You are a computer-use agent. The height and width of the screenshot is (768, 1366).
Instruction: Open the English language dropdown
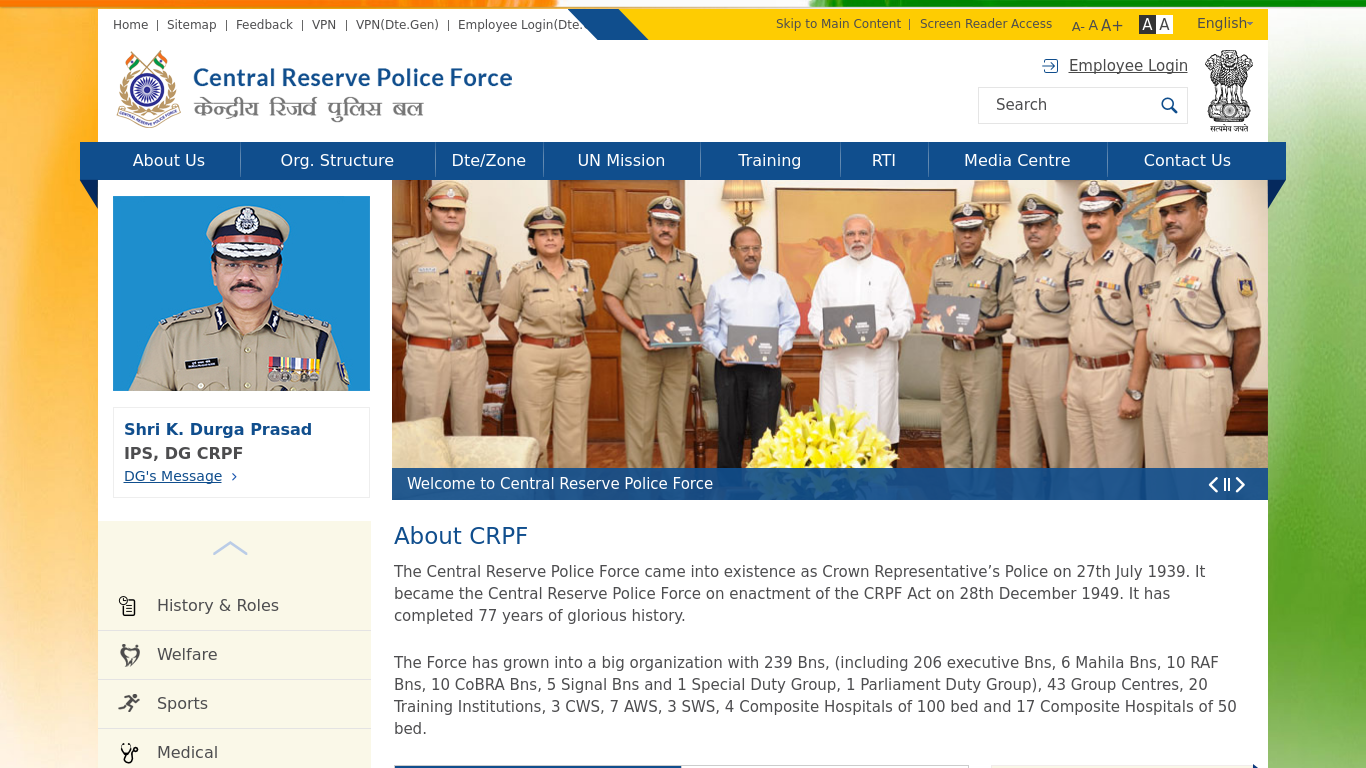coord(1223,23)
